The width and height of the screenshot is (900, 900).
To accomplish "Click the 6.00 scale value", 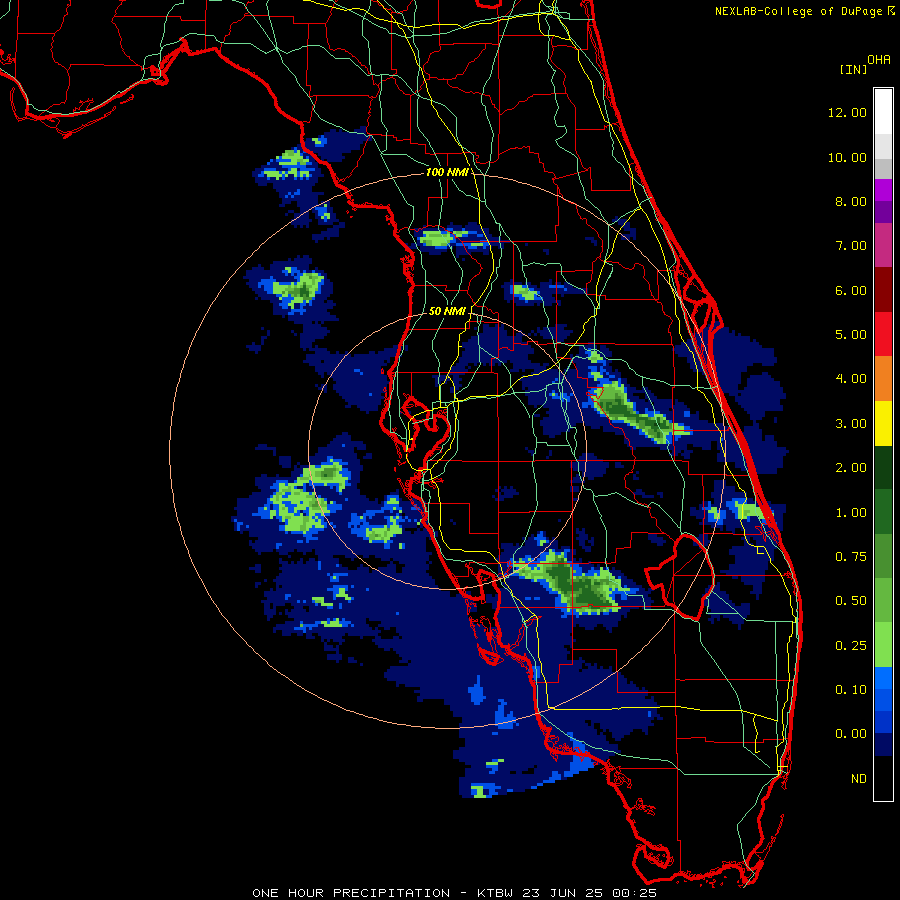I will pos(851,290).
